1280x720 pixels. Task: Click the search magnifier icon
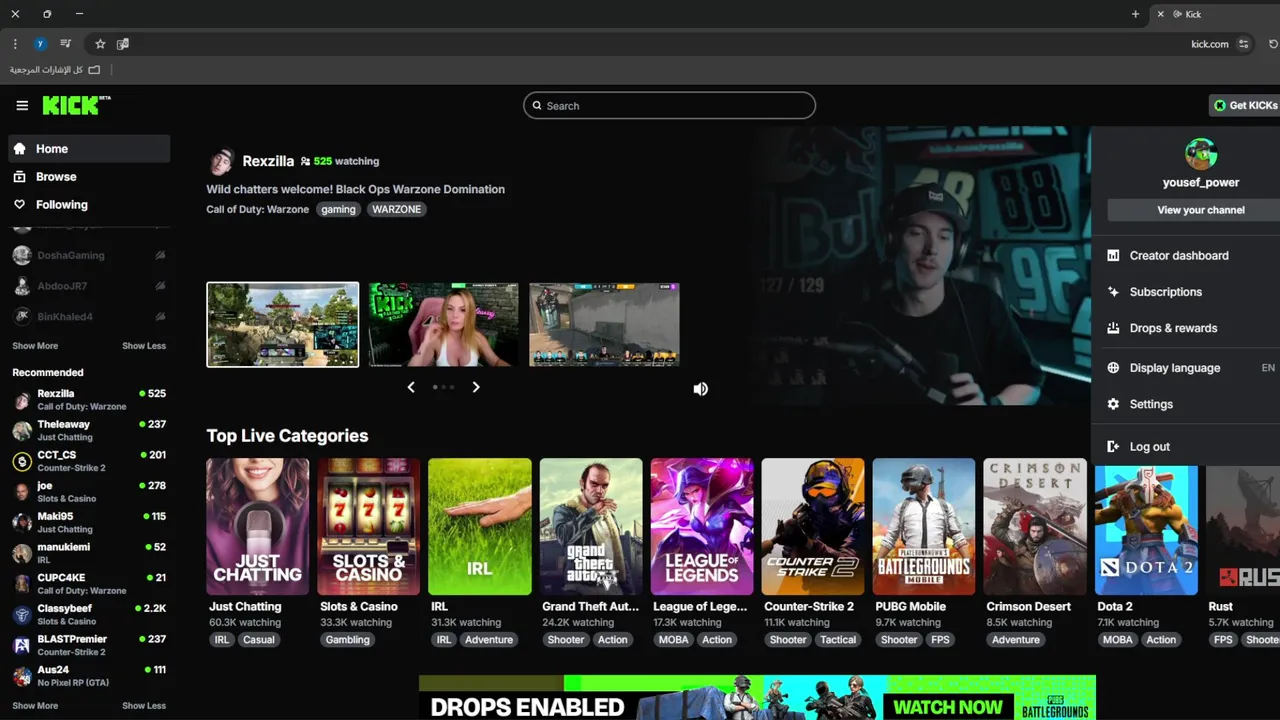click(x=537, y=106)
